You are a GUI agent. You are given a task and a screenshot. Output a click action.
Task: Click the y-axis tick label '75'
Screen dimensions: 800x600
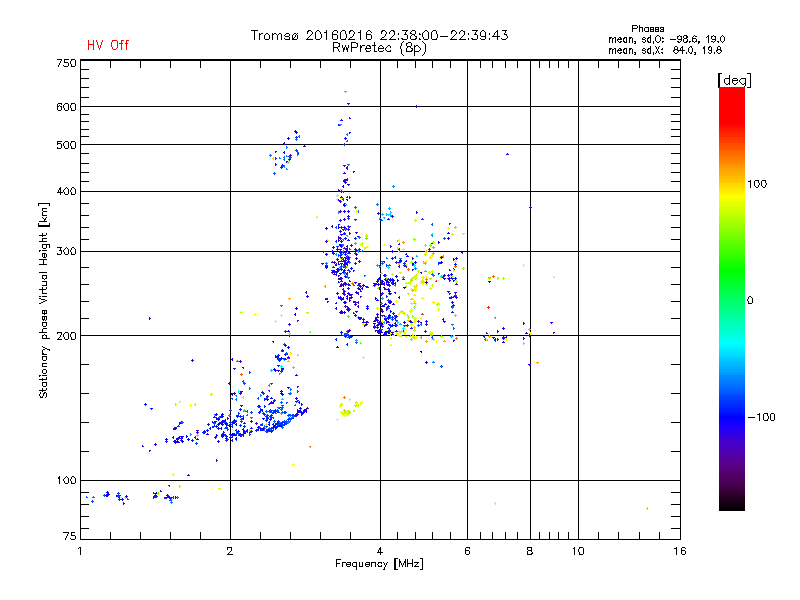(70, 536)
